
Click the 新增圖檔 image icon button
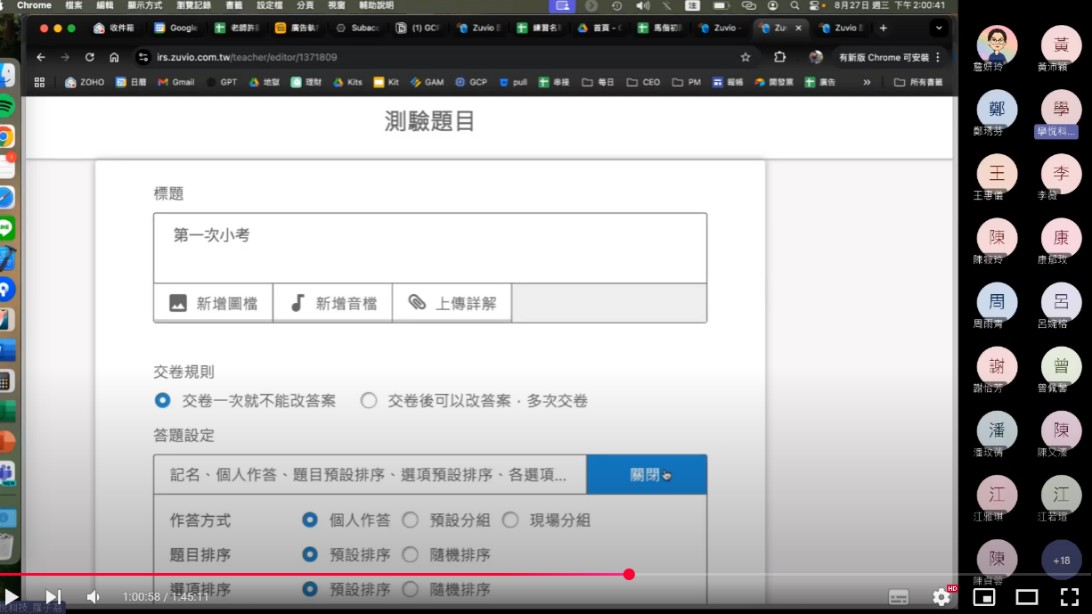(213, 303)
